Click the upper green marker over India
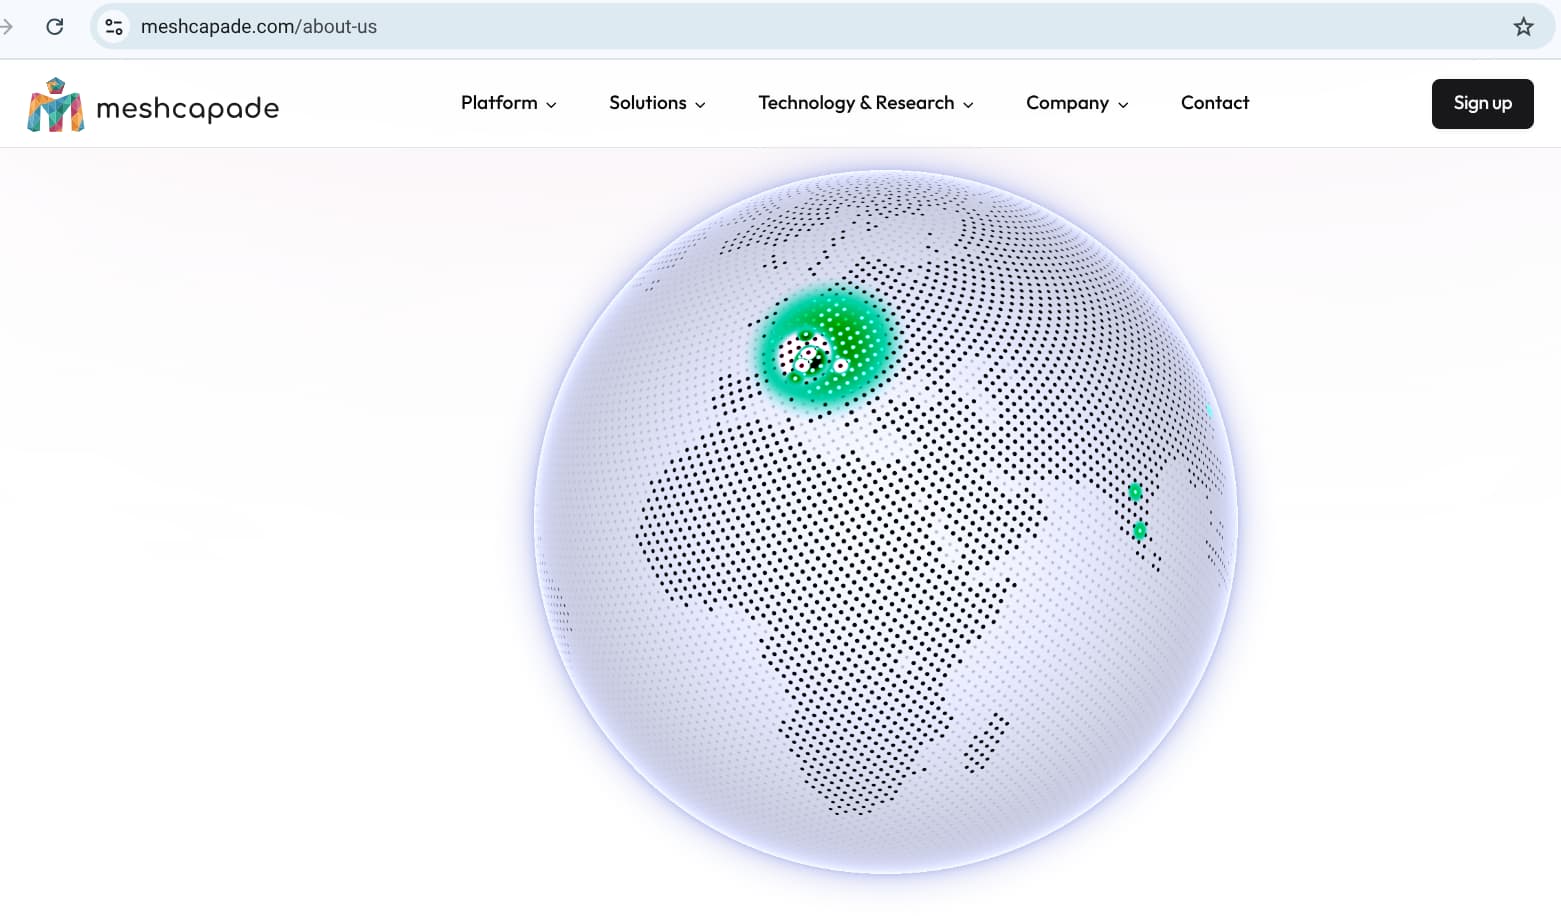This screenshot has width=1561, height=916. click(1135, 492)
